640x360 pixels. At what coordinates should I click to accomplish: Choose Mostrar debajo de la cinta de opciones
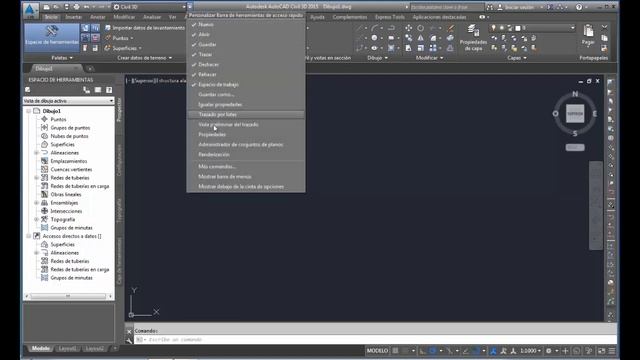(246, 187)
